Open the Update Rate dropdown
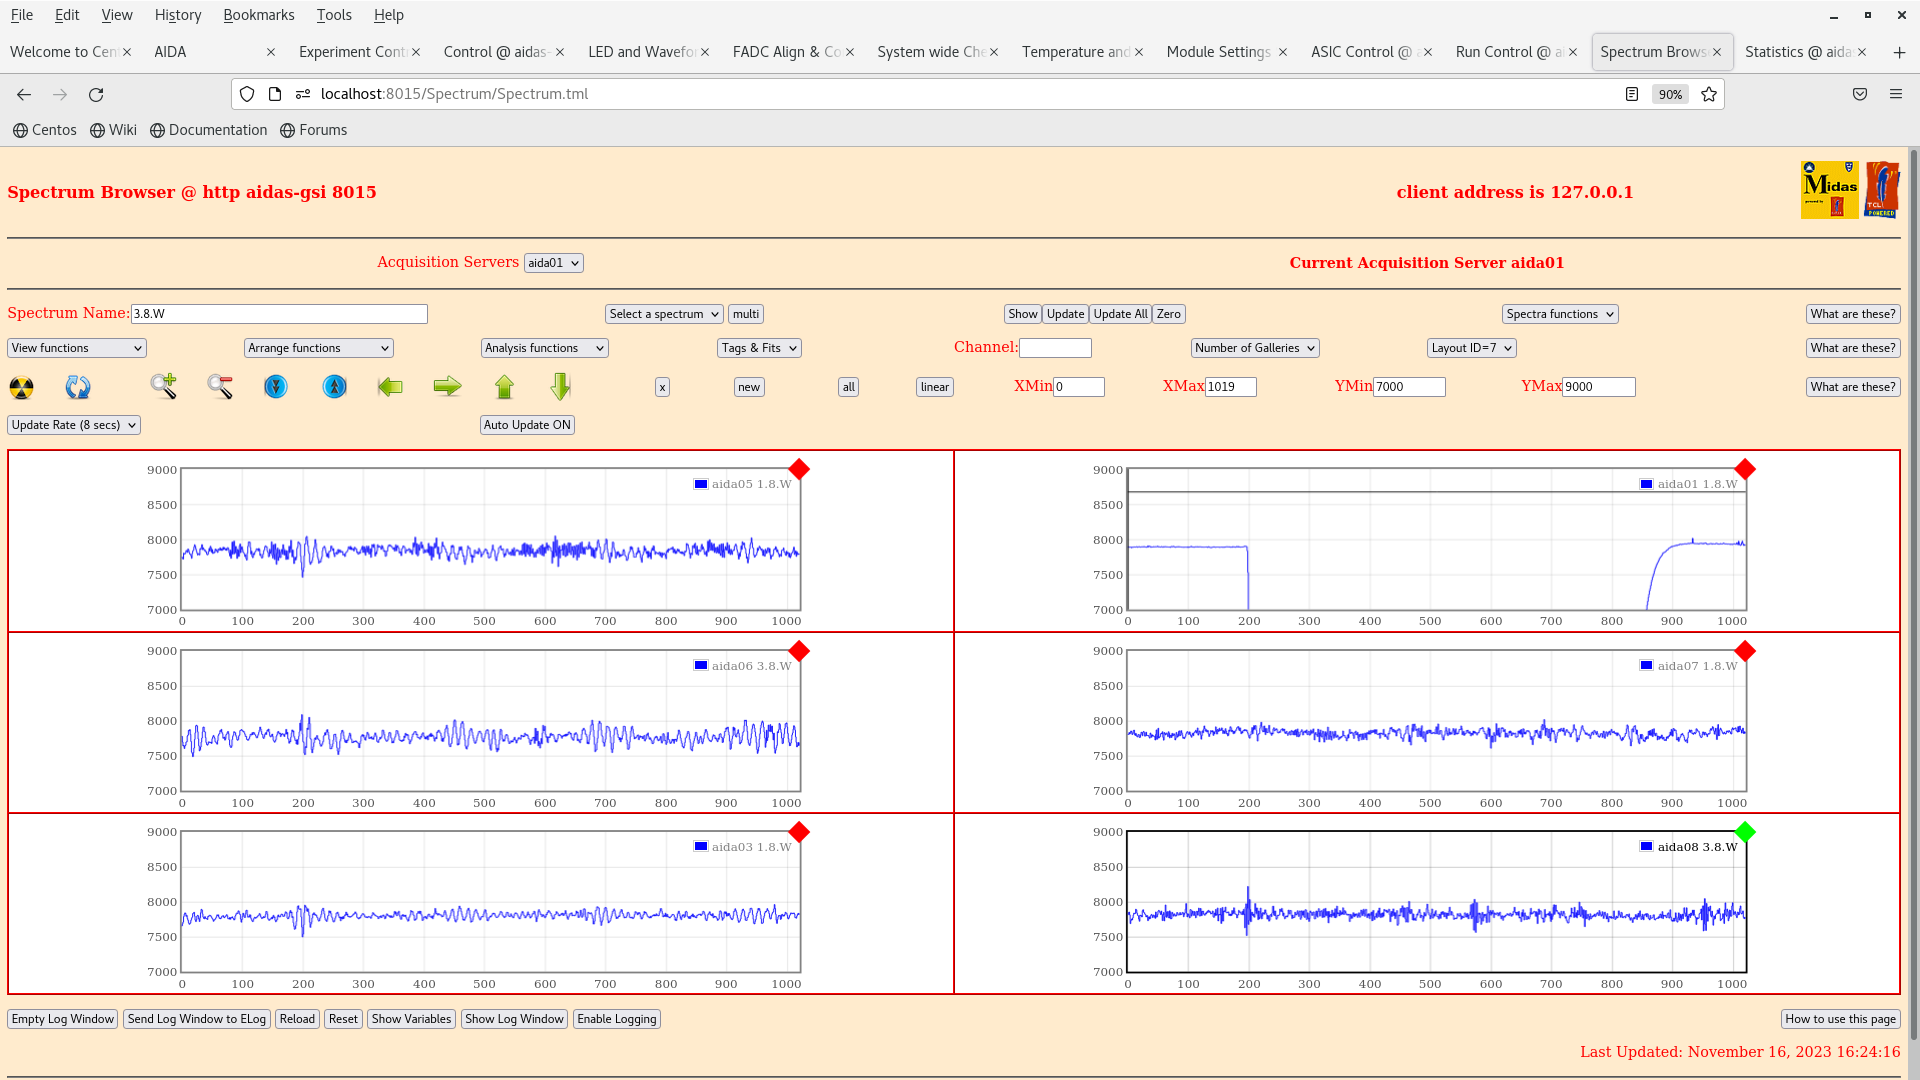The width and height of the screenshot is (1920, 1080). (74, 425)
